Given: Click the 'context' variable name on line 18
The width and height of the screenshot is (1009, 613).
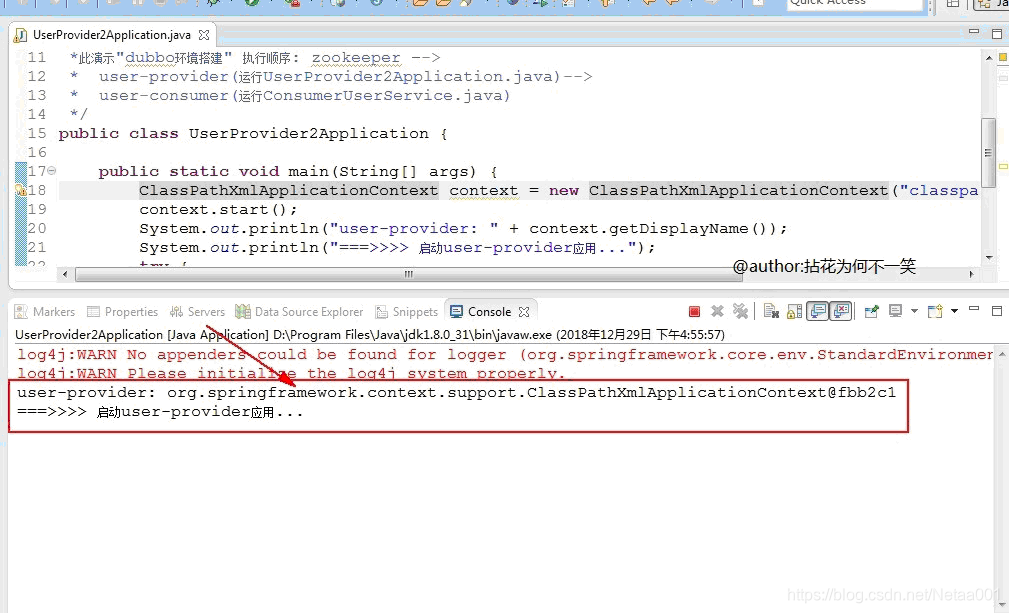Looking at the screenshot, I should 483,191.
